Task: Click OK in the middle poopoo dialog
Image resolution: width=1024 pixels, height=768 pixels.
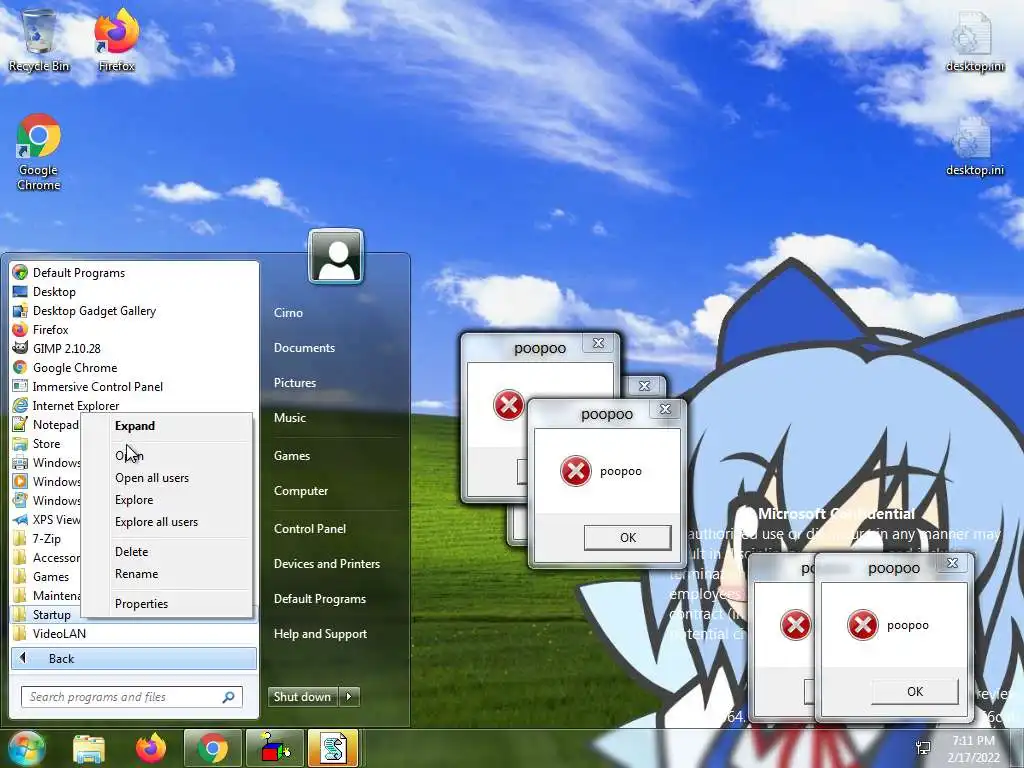Action: (x=628, y=537)
